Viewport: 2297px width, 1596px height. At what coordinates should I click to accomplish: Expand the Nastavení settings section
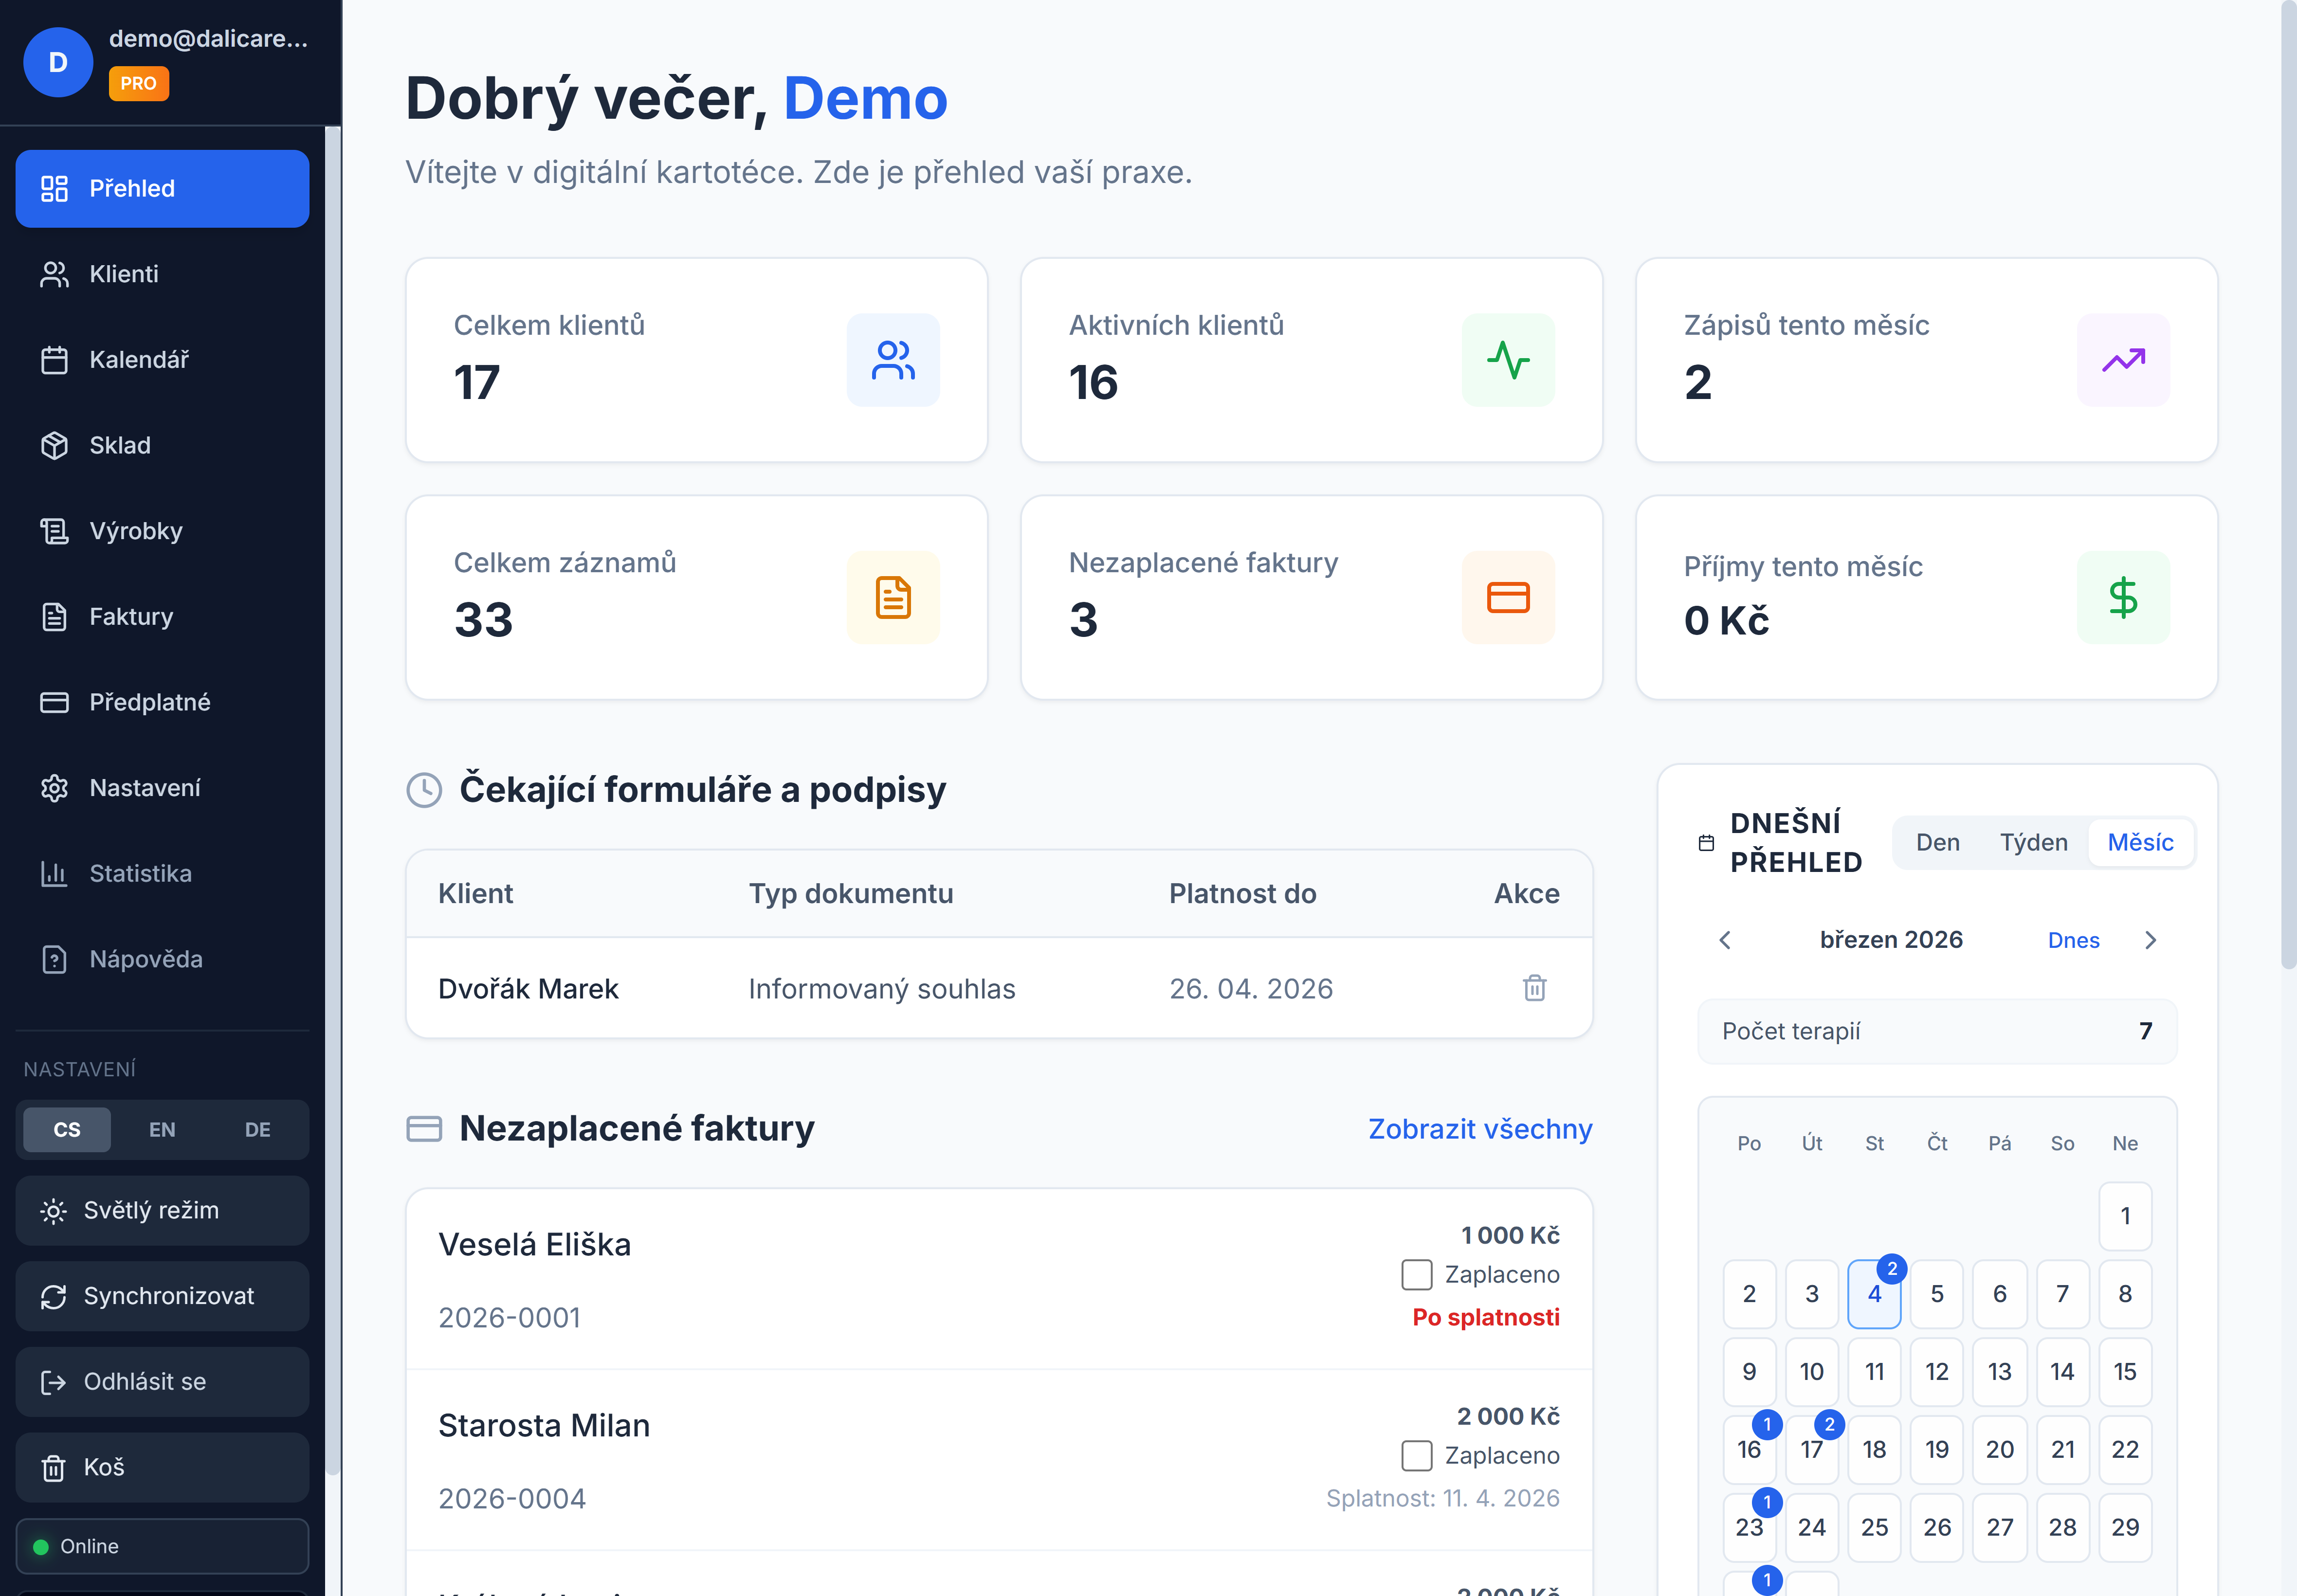click(x=145, y=787)
